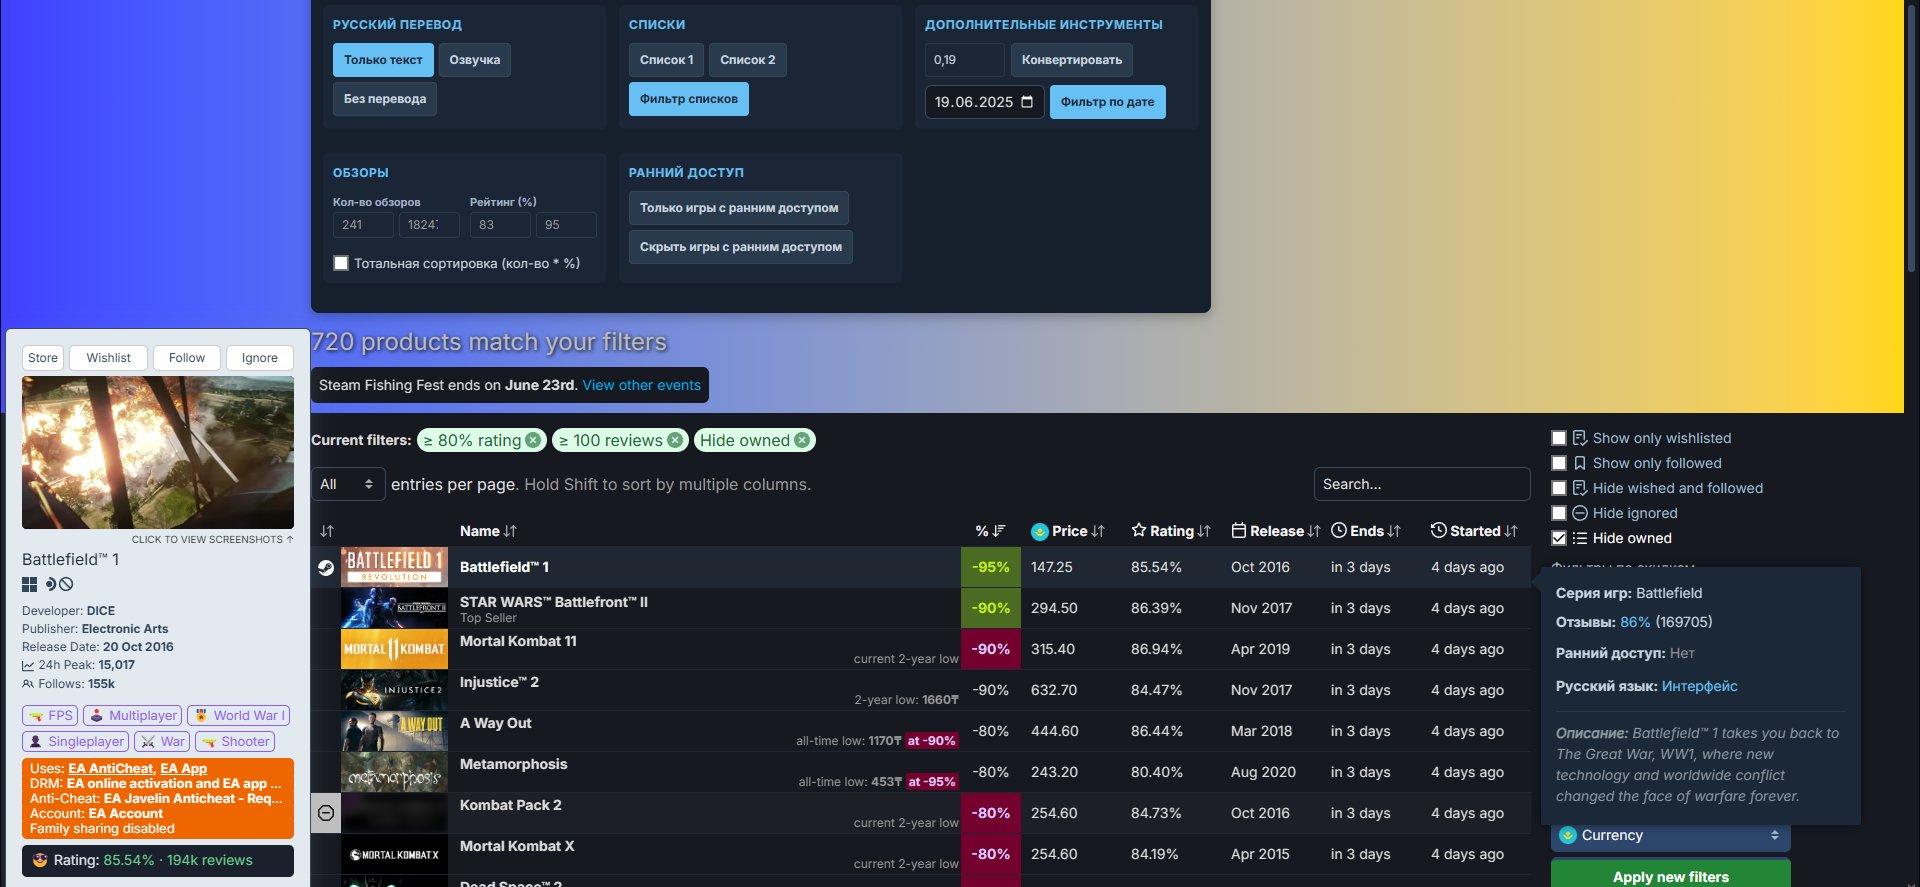
Task: Click the Steam Deck unsupported icon
Action: coord(66,584)
